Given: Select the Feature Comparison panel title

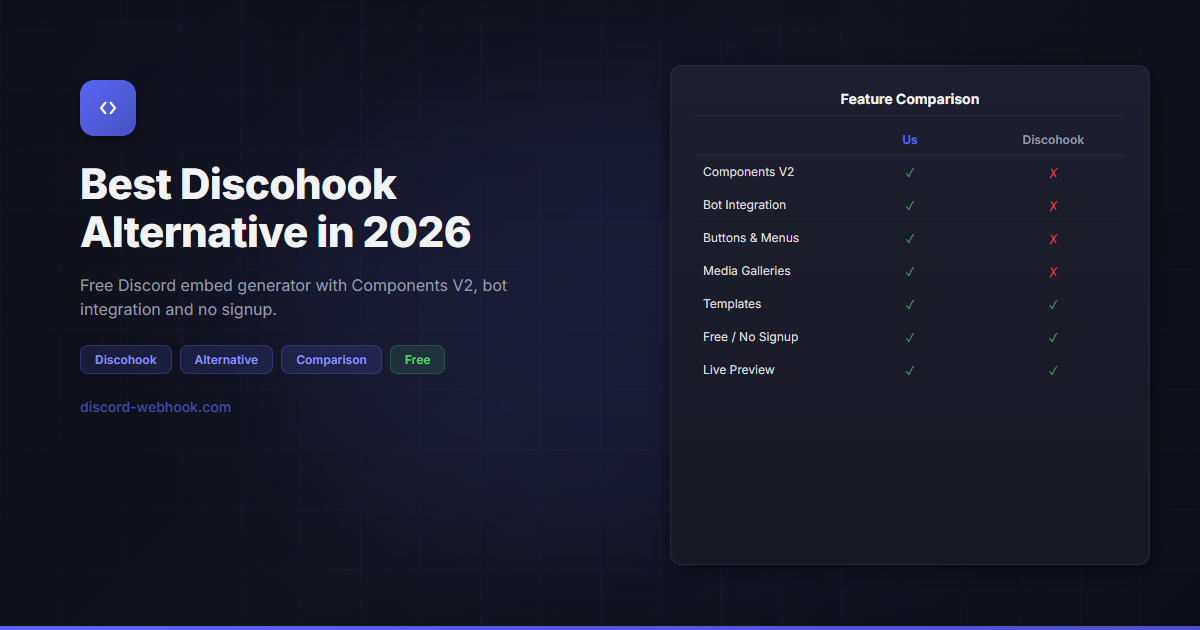Looking at the screenshot, I should coord(909,99).
